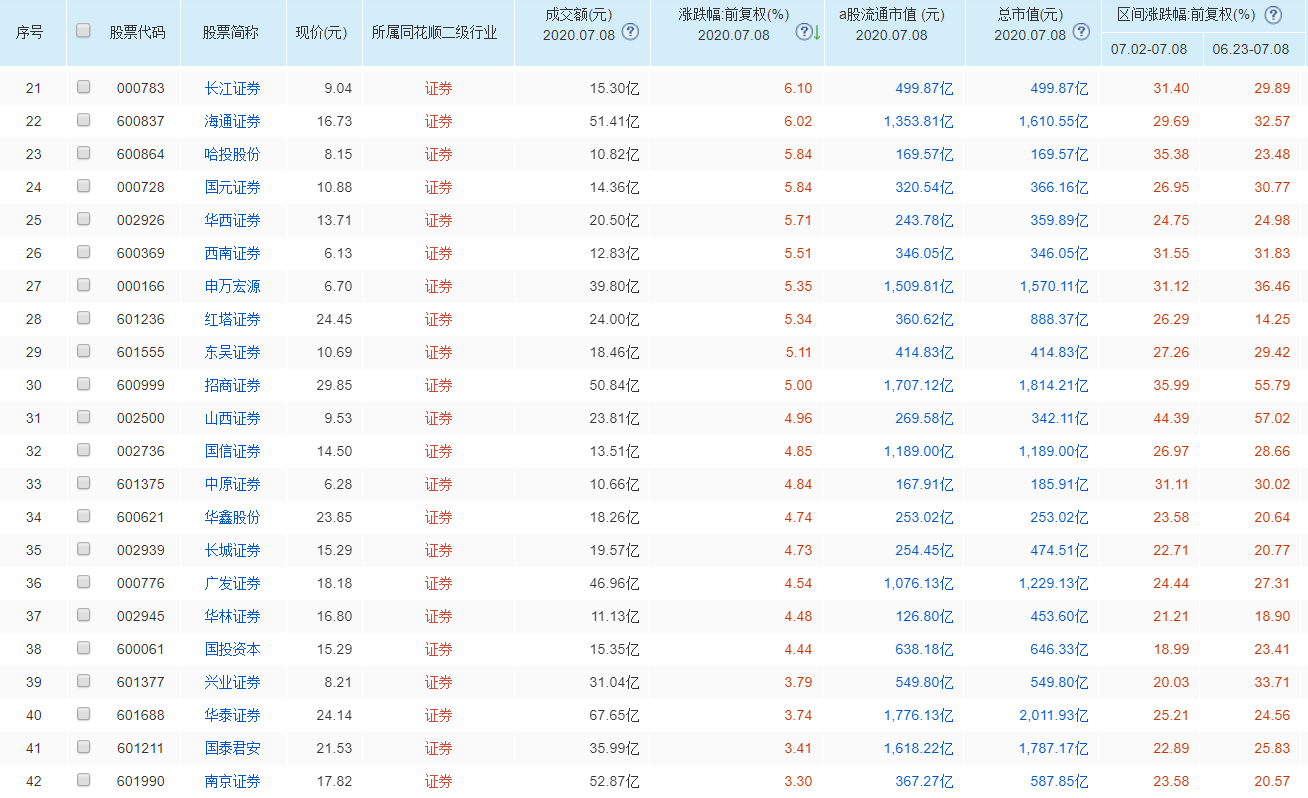Open the 国投资本 link

point(233,649)
